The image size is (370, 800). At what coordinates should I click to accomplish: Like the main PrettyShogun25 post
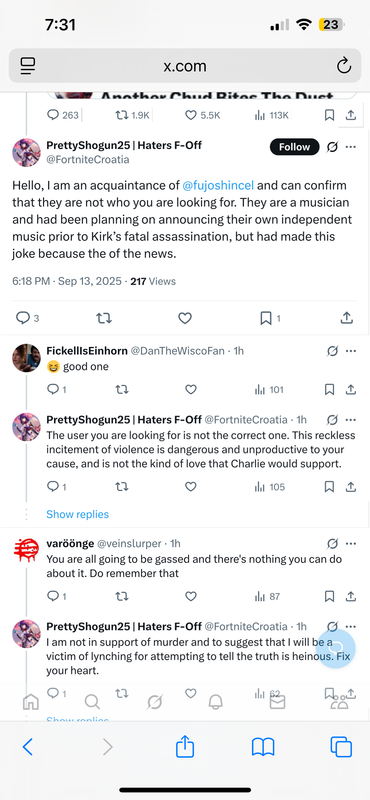[185, 318]
